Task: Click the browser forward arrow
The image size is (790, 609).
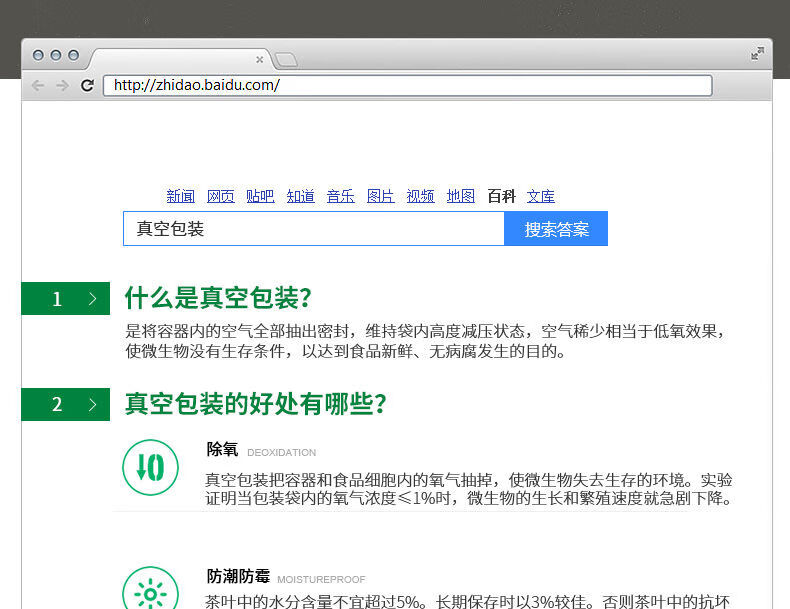Action: click(62, 86)
